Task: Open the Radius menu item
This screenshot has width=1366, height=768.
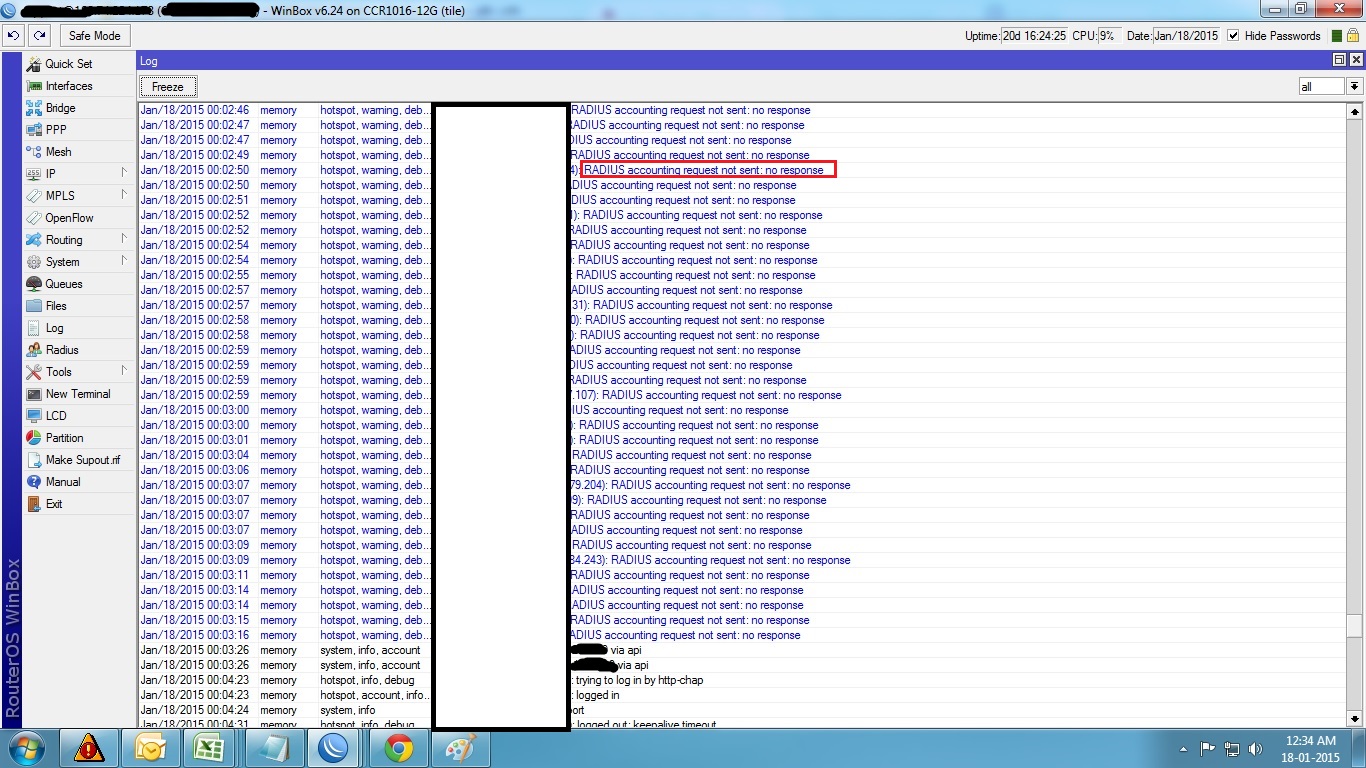Action: pos(62,350)
